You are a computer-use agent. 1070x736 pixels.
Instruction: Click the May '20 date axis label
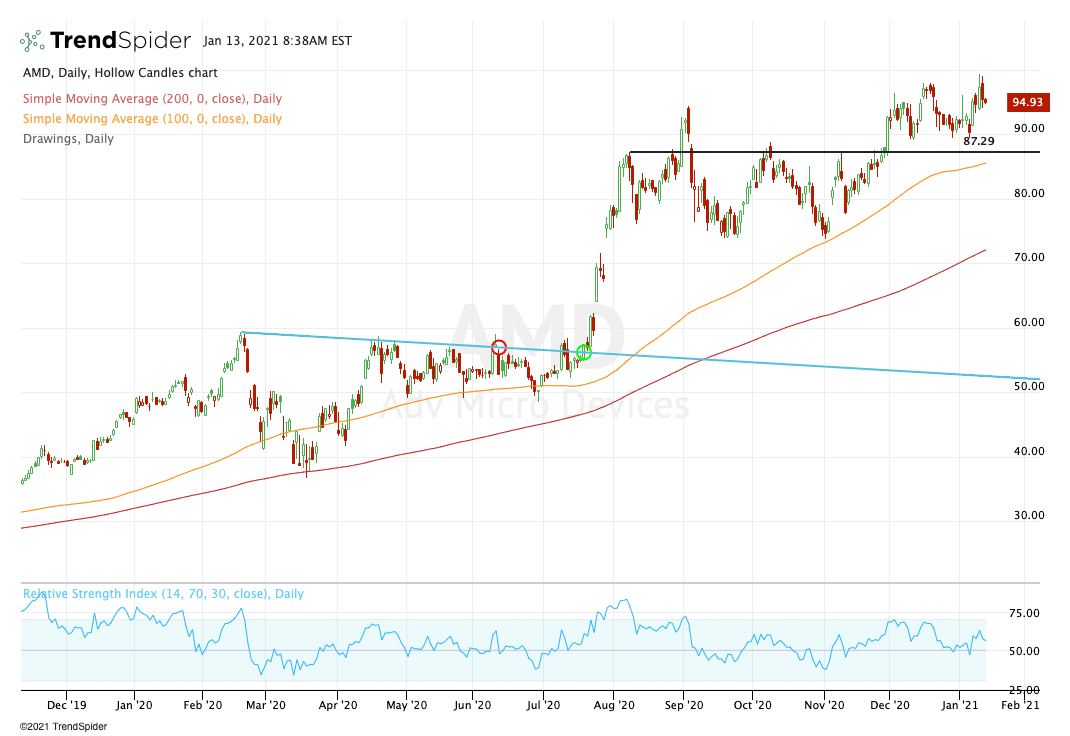tap(407, 705)
